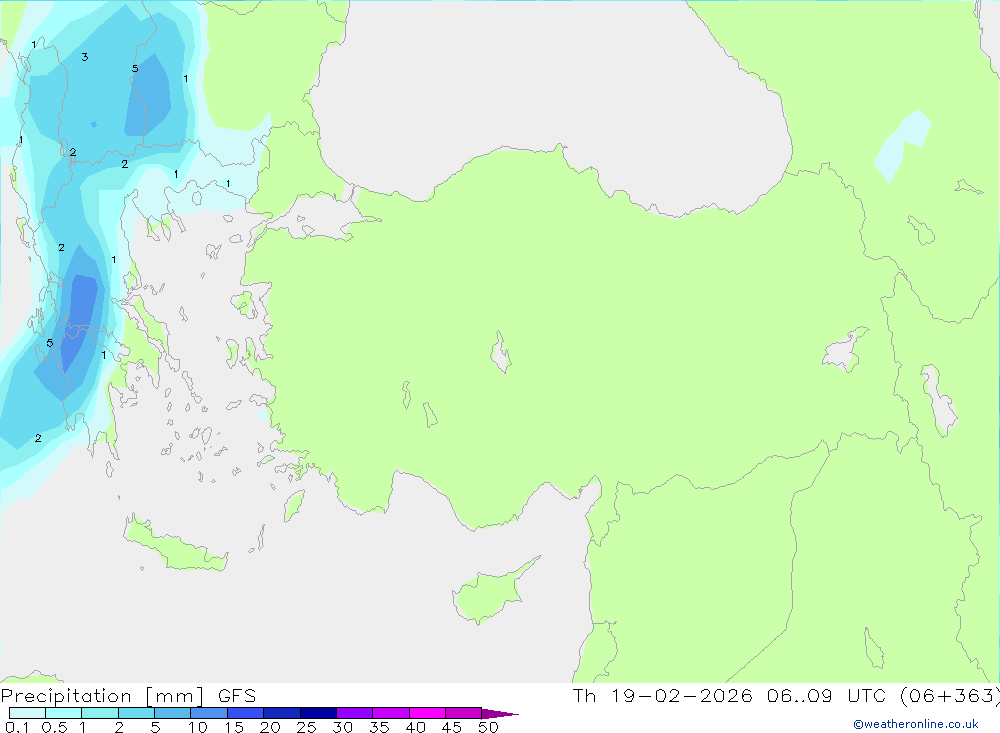Viewport: 1000px width, 733px height.
Task: Select the 30–35 mm purple legend swatch
Action: pyautogui.click(x=354, y=713)
